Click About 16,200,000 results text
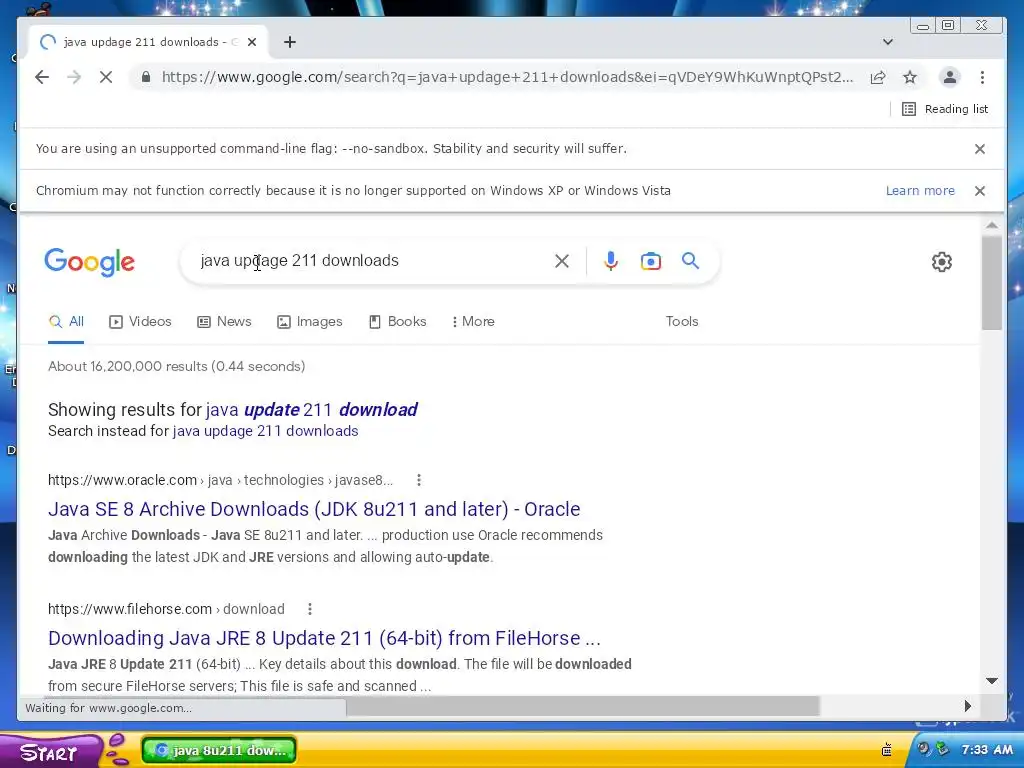1024x768 pixels. coord(176,366)
